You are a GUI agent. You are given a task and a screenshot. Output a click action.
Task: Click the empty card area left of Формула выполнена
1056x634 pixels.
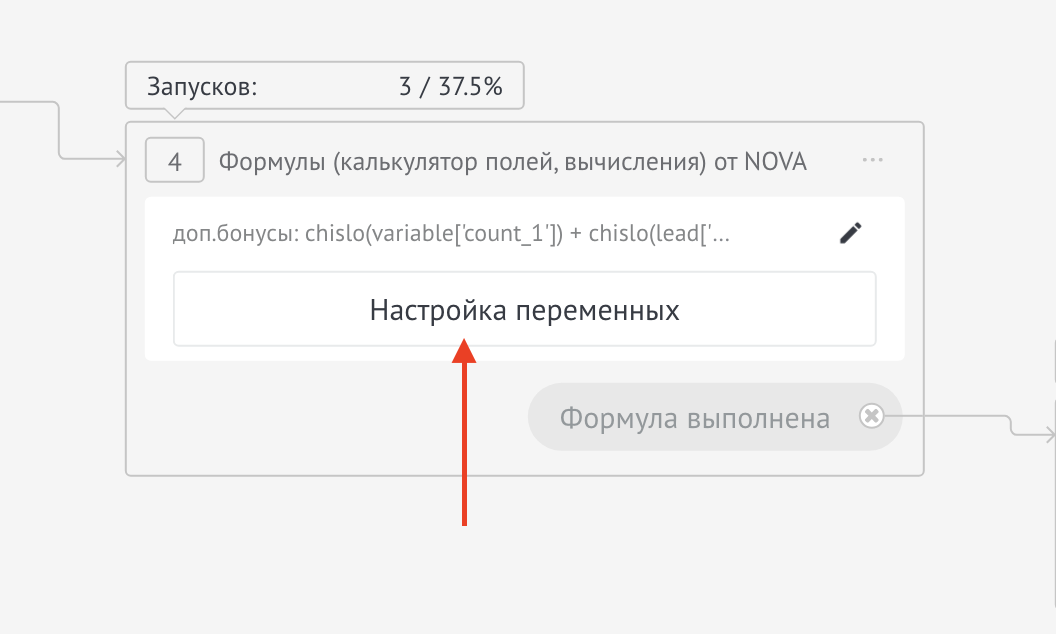(323, 418)
